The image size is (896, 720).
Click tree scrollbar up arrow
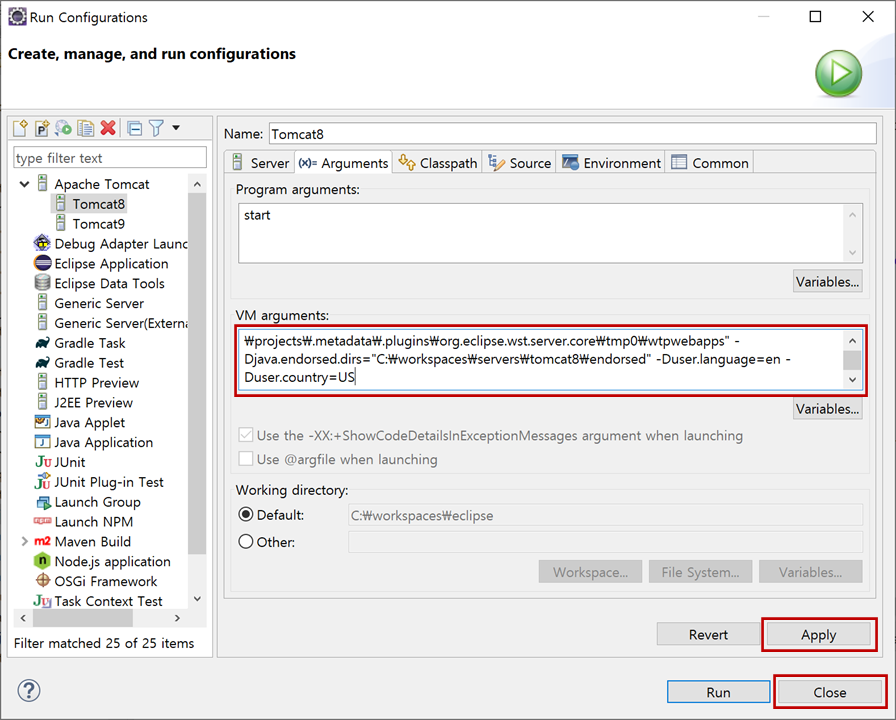(x=197, y=184)
